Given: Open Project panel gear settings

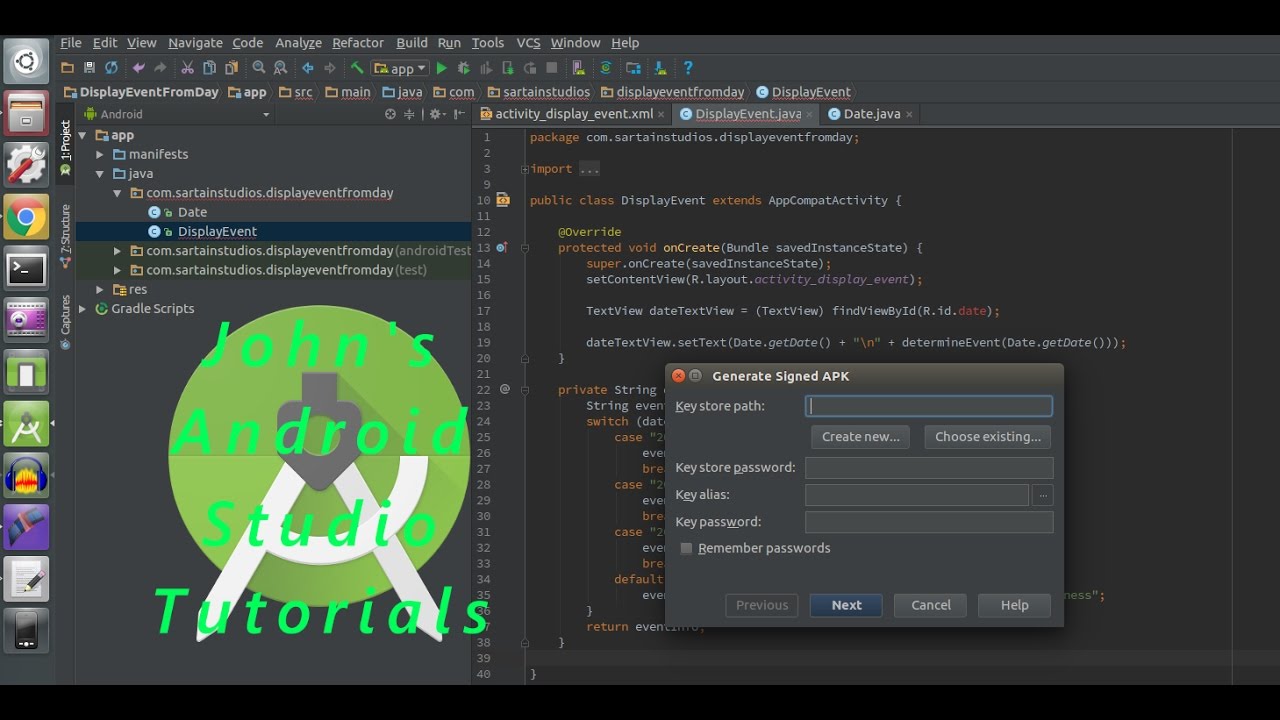Looking at the screenshot, I should click(x=437, y=114).
